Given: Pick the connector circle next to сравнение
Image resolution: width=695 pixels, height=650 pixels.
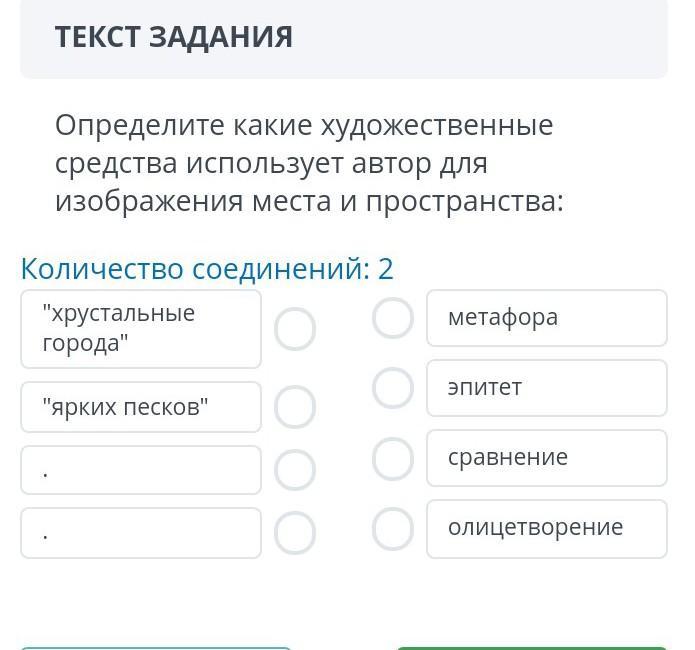Looking at the screenshot, I should [x=393, y=459].
